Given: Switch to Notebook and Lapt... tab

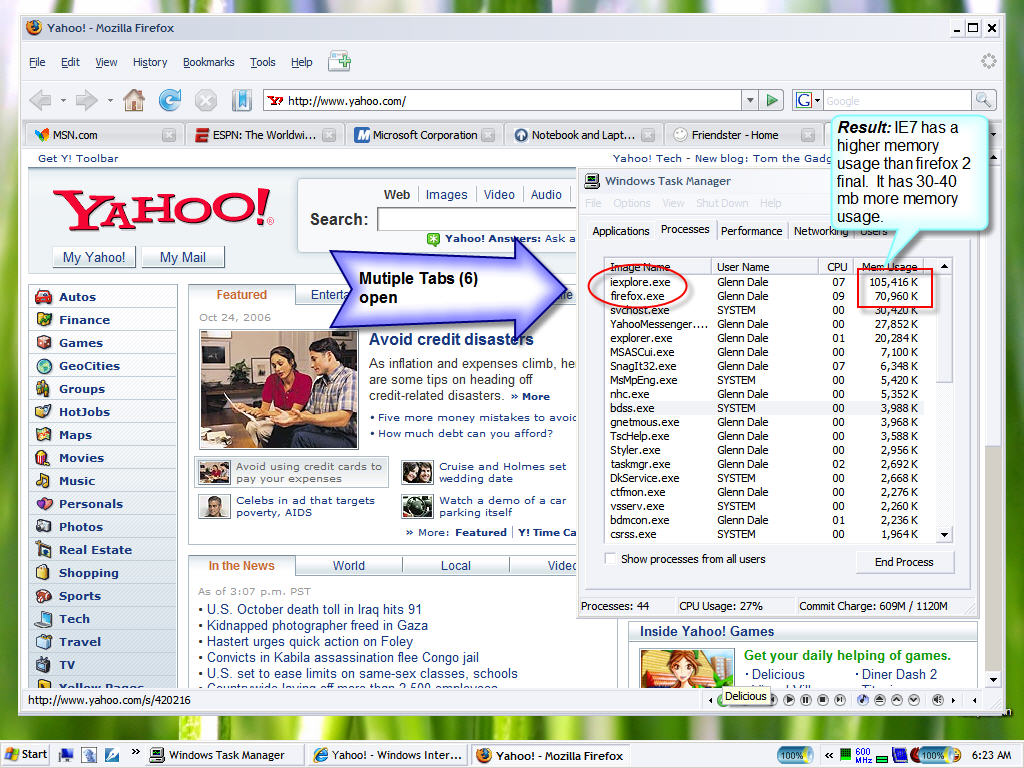Looking at the screenshot, I should click(x=583, y=135).
